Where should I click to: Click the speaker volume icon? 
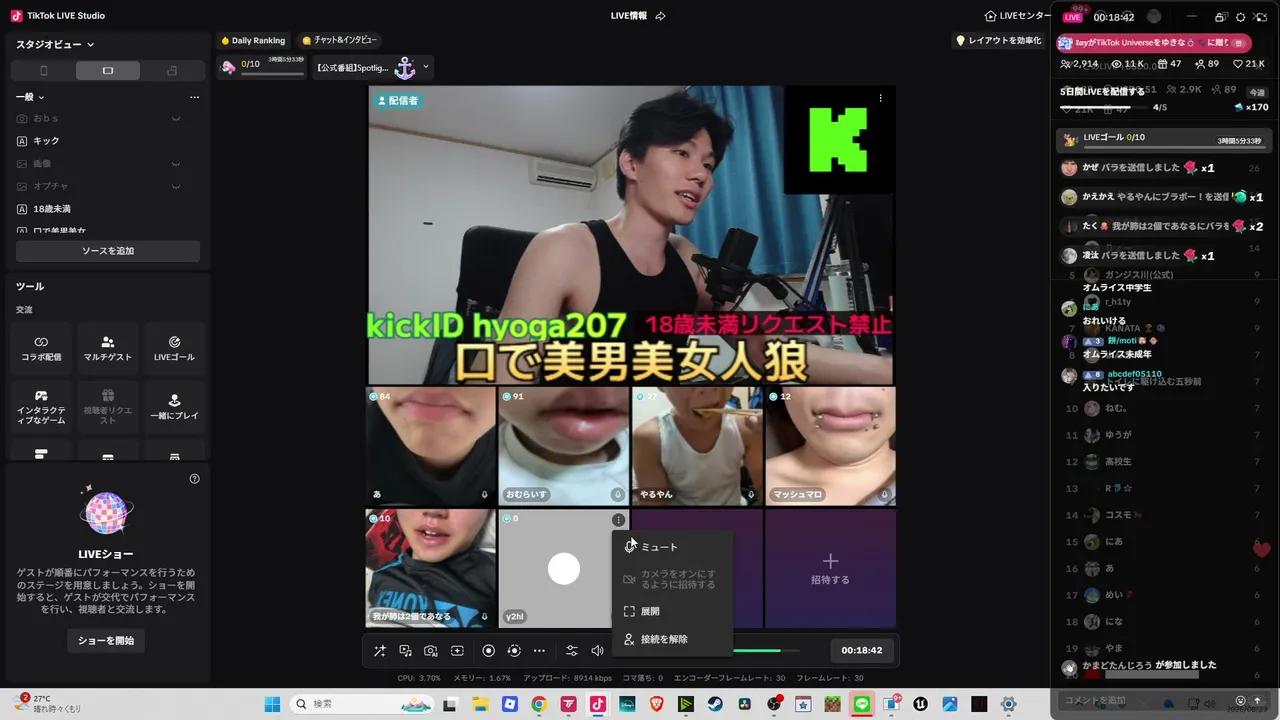(x=597, y=651)
